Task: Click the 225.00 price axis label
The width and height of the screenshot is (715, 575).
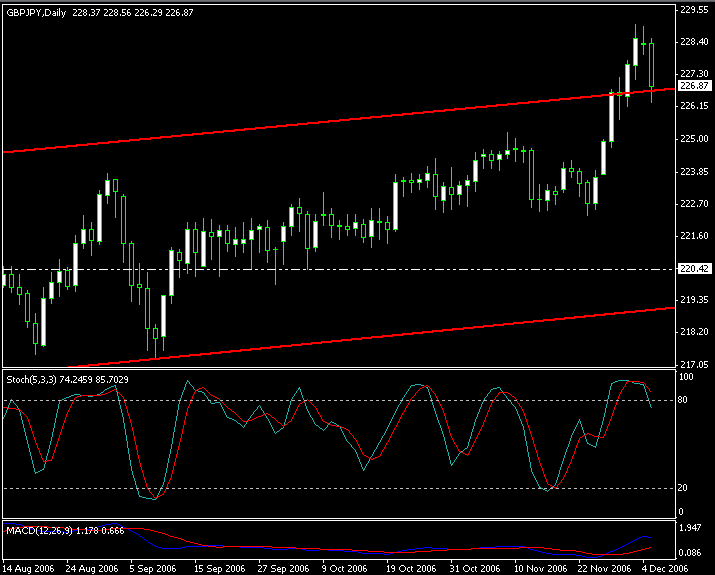Action: pyautogui.click(x=694, y=139)
